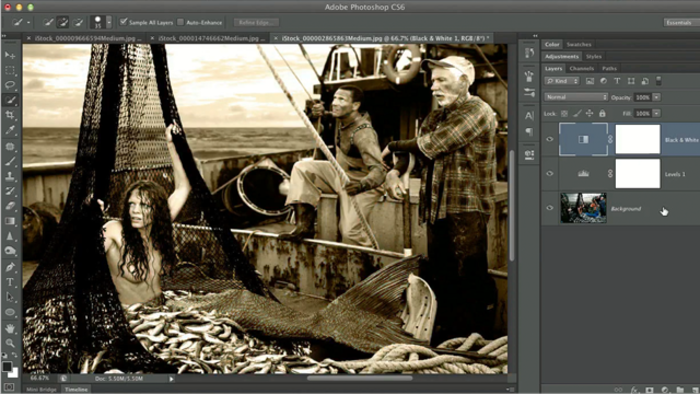The image size is (700, 394).
Task: Open the Swatches tab
Action: point(579,44)
